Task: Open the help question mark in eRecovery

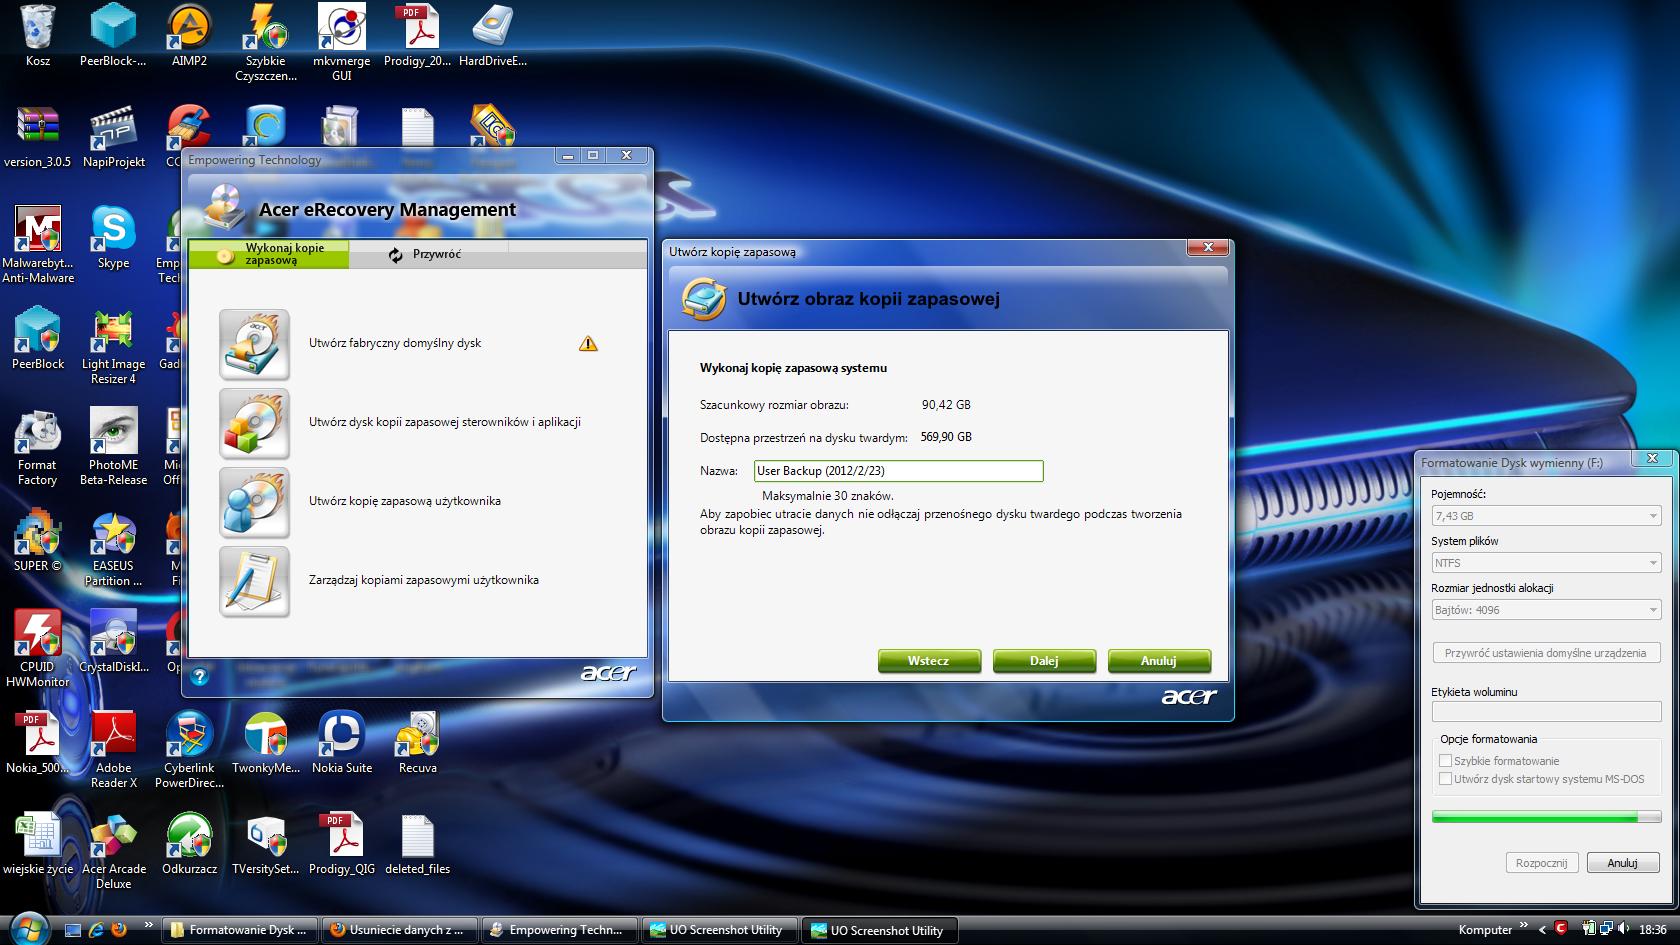Action: 199,676
